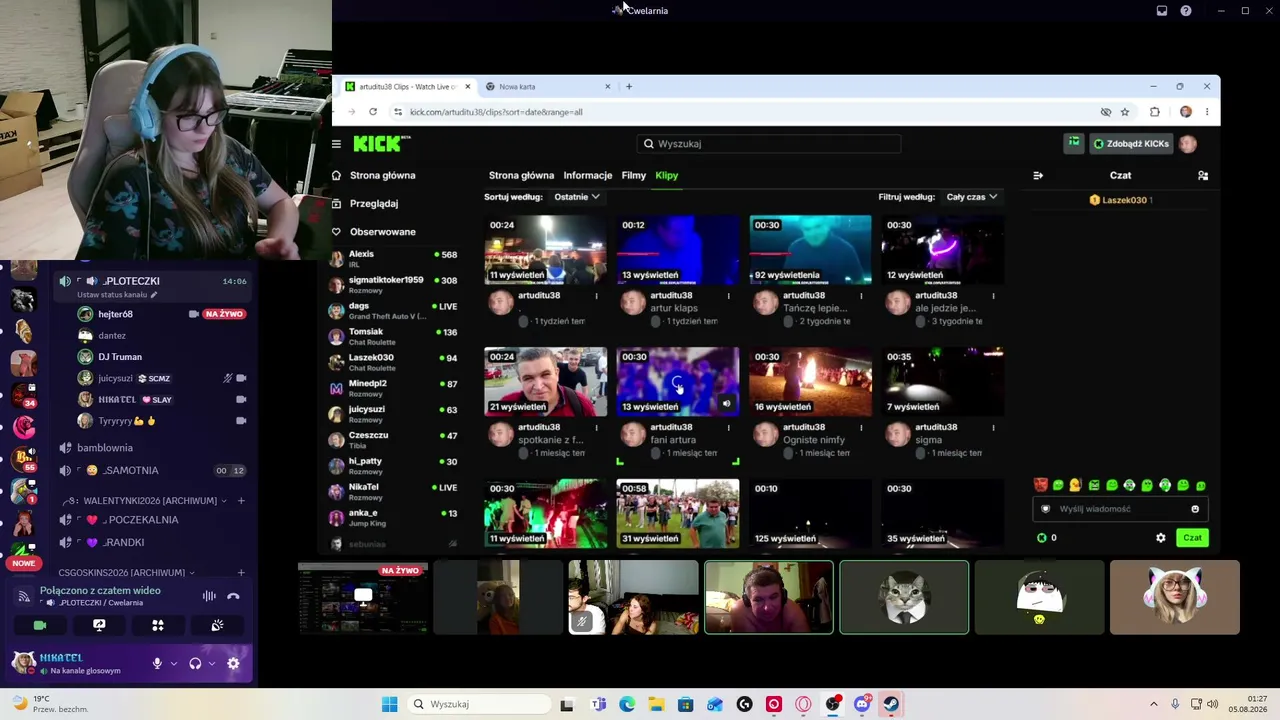1280x720 pixels.
Task: Open Discord activities button
Action: click(158, 625)
